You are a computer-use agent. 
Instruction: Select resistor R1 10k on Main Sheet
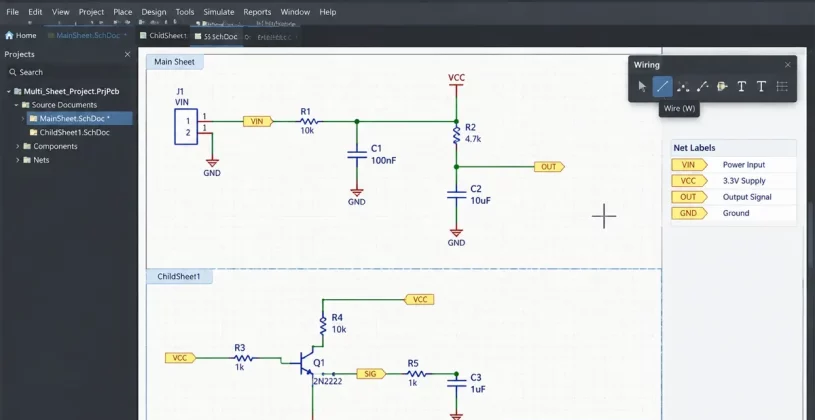click(x=309, y=122)
